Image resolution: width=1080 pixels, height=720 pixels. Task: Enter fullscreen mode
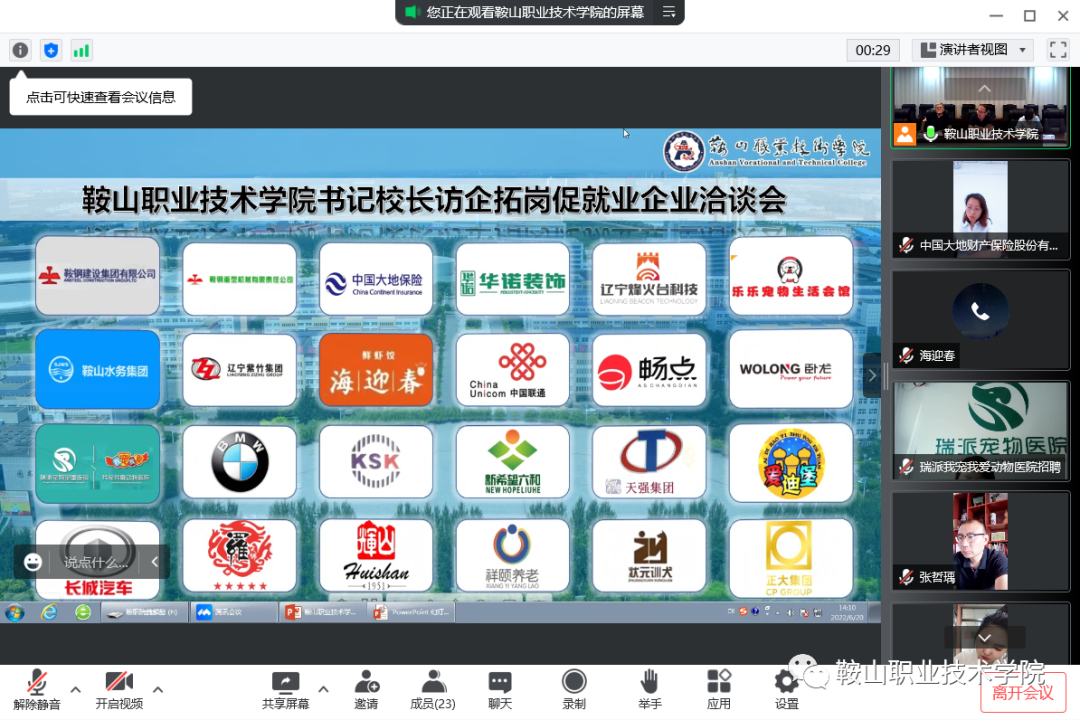pyautogui.click(x=1057, y=49)
